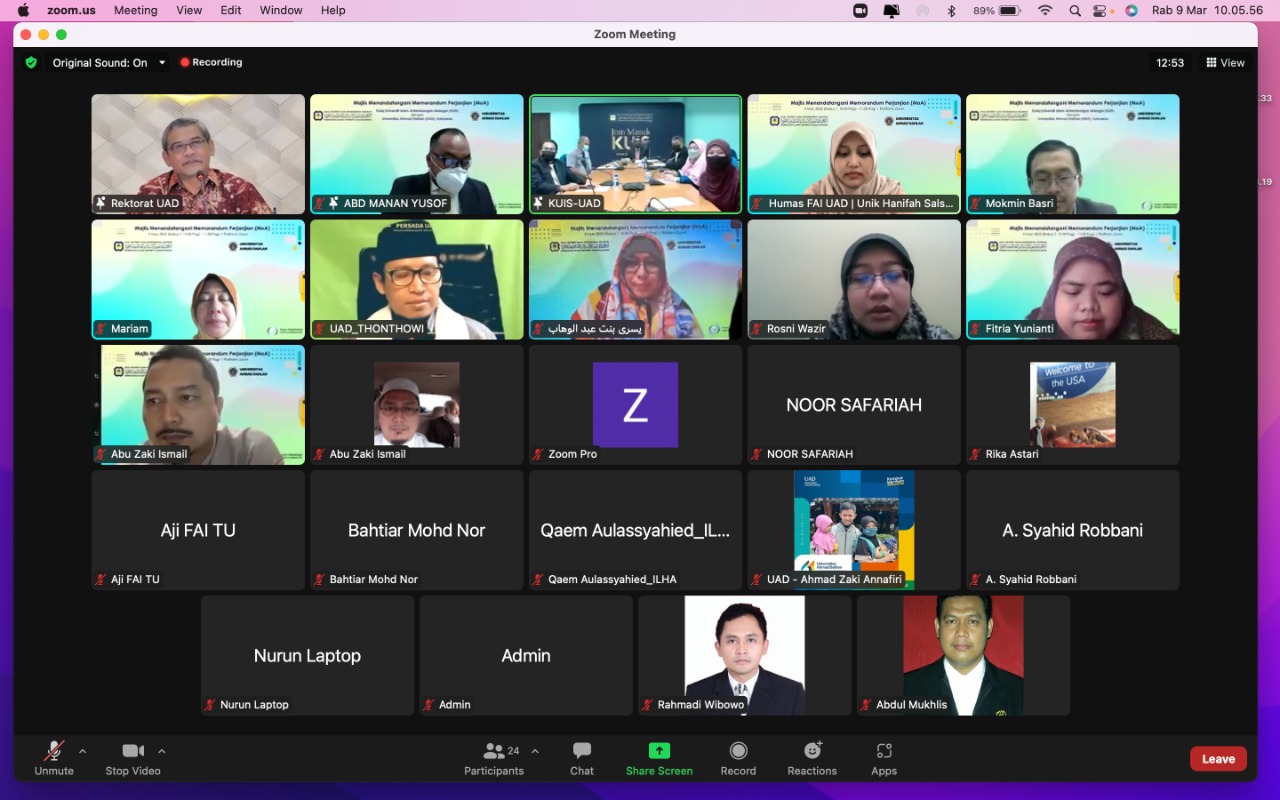Select the KUIS-UAD video tile

635,154
